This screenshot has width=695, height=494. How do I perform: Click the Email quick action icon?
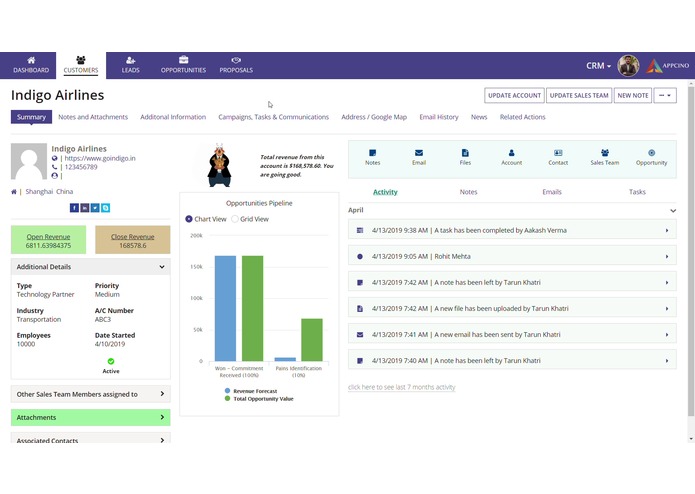(x=419, y=153)
